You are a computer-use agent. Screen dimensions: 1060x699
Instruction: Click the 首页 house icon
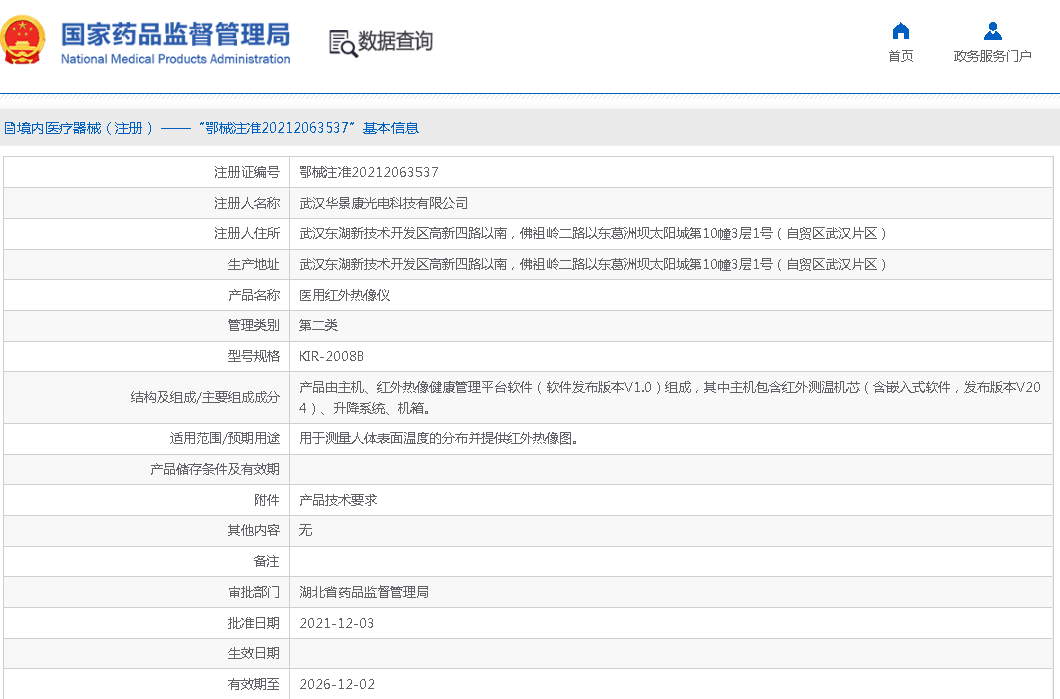[901, 31]
